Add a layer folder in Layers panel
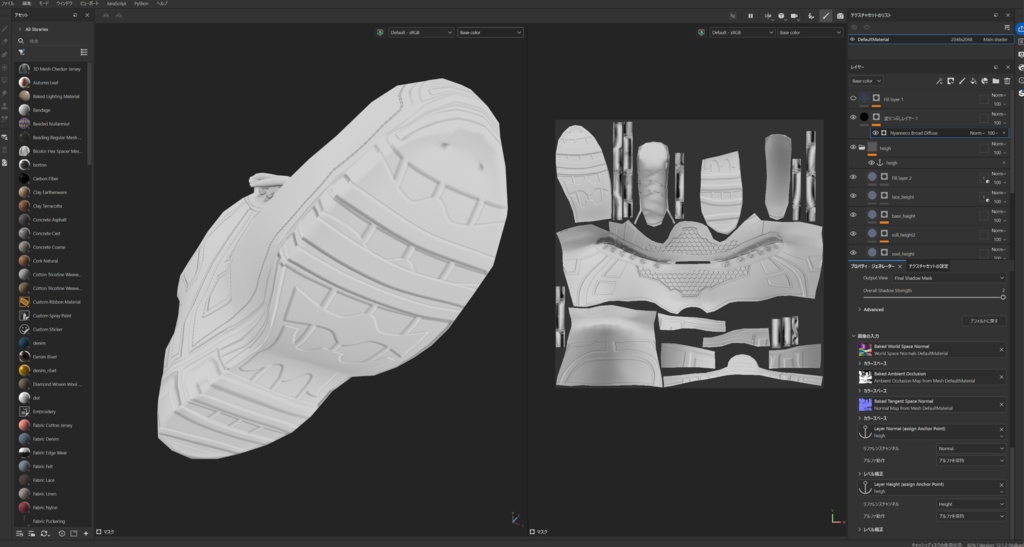This screenshot has height=547, width=1024. tap(995, 81)
